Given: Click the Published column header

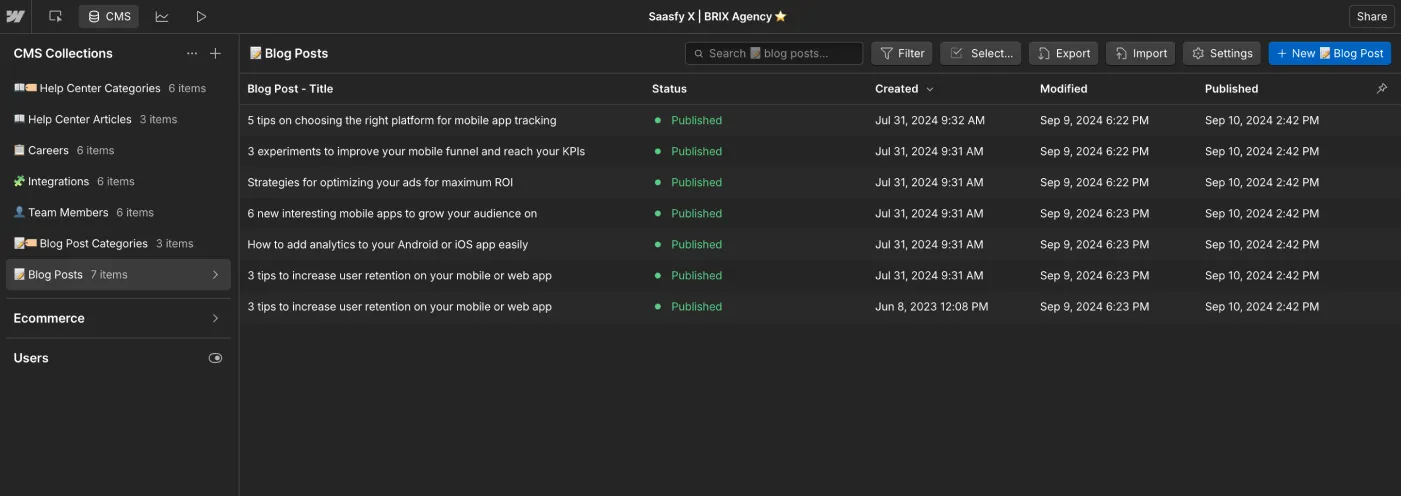Looking at the screenshot, I should 1231,89.
